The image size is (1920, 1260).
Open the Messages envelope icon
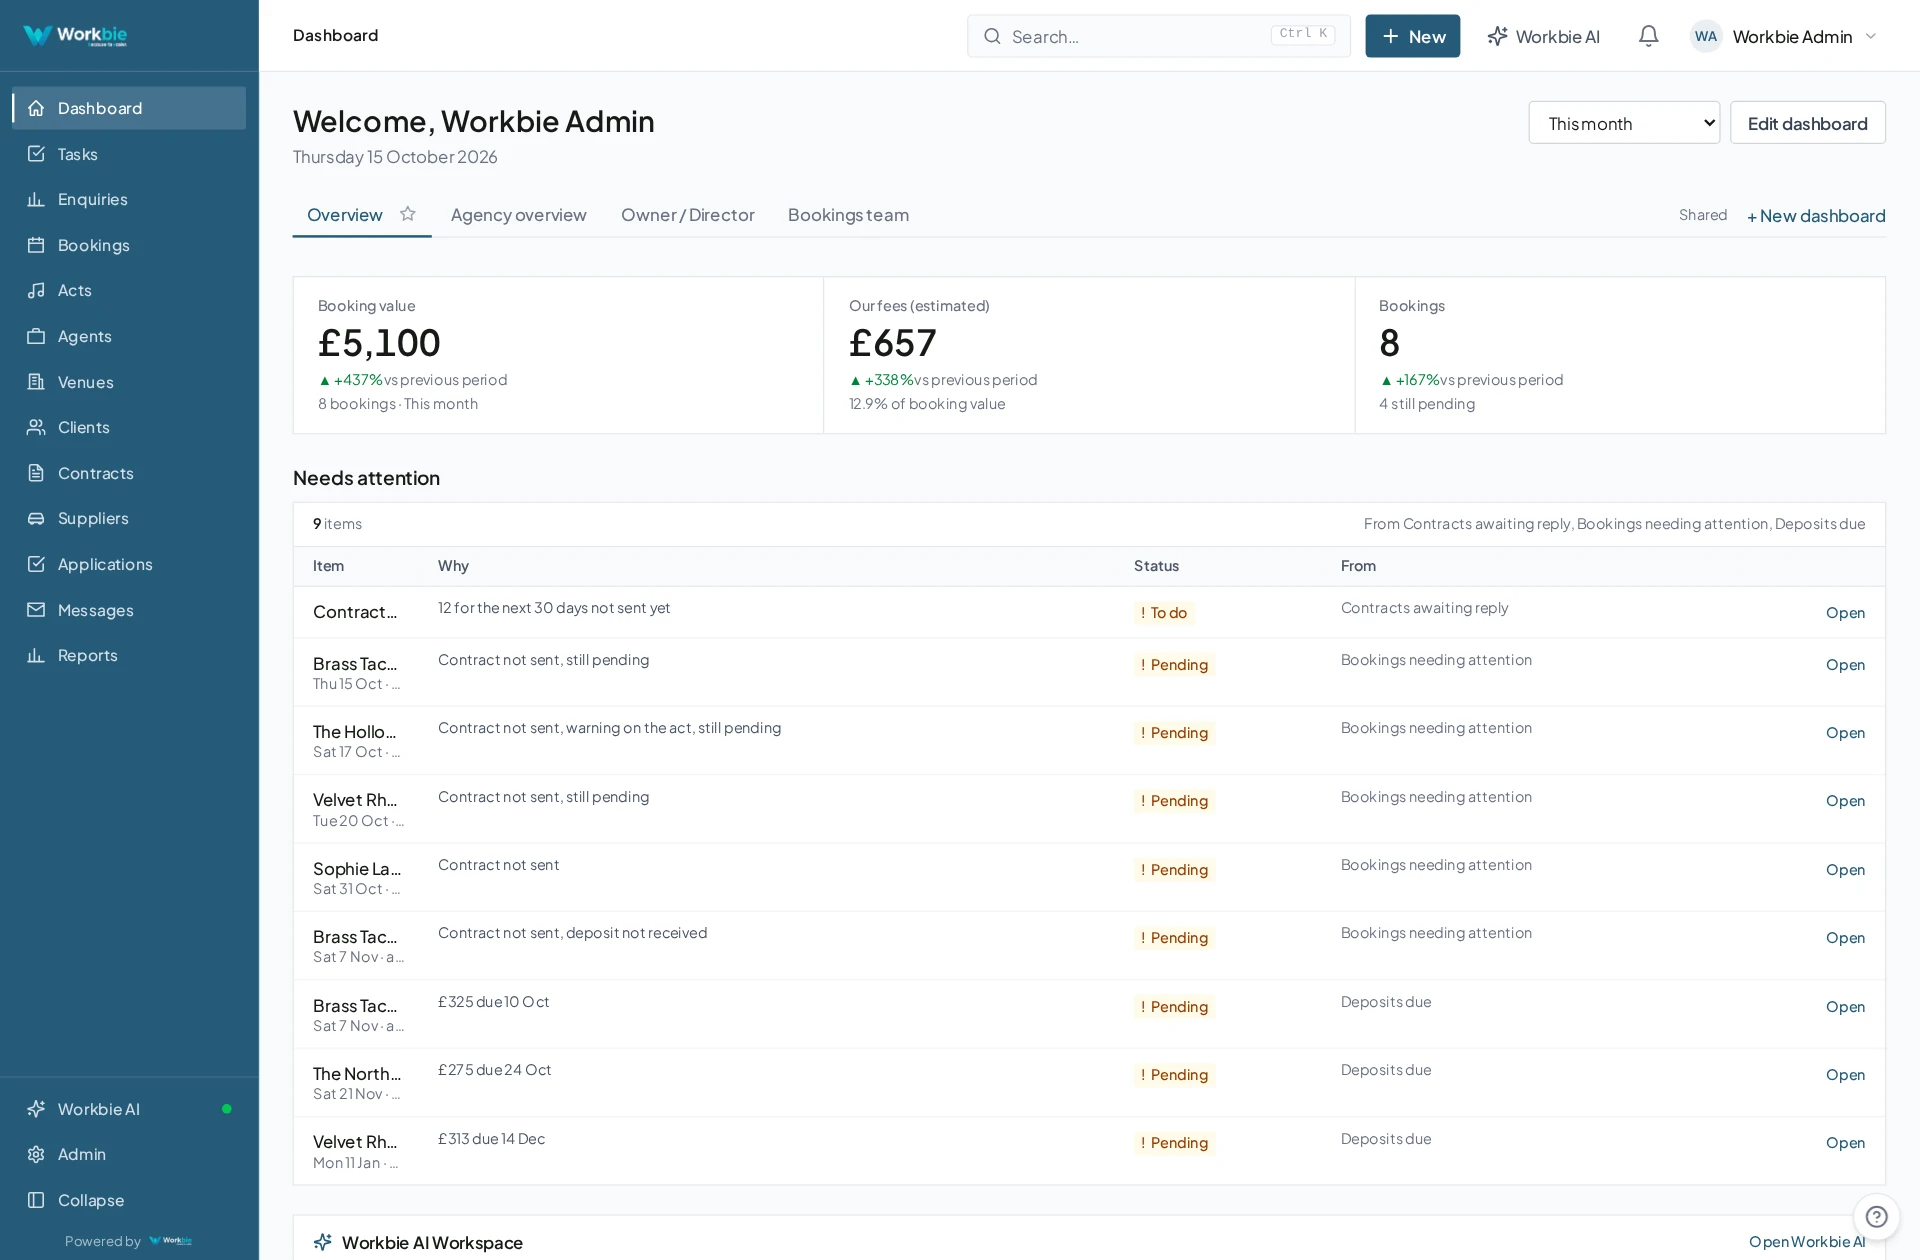(x=36, y=610)
